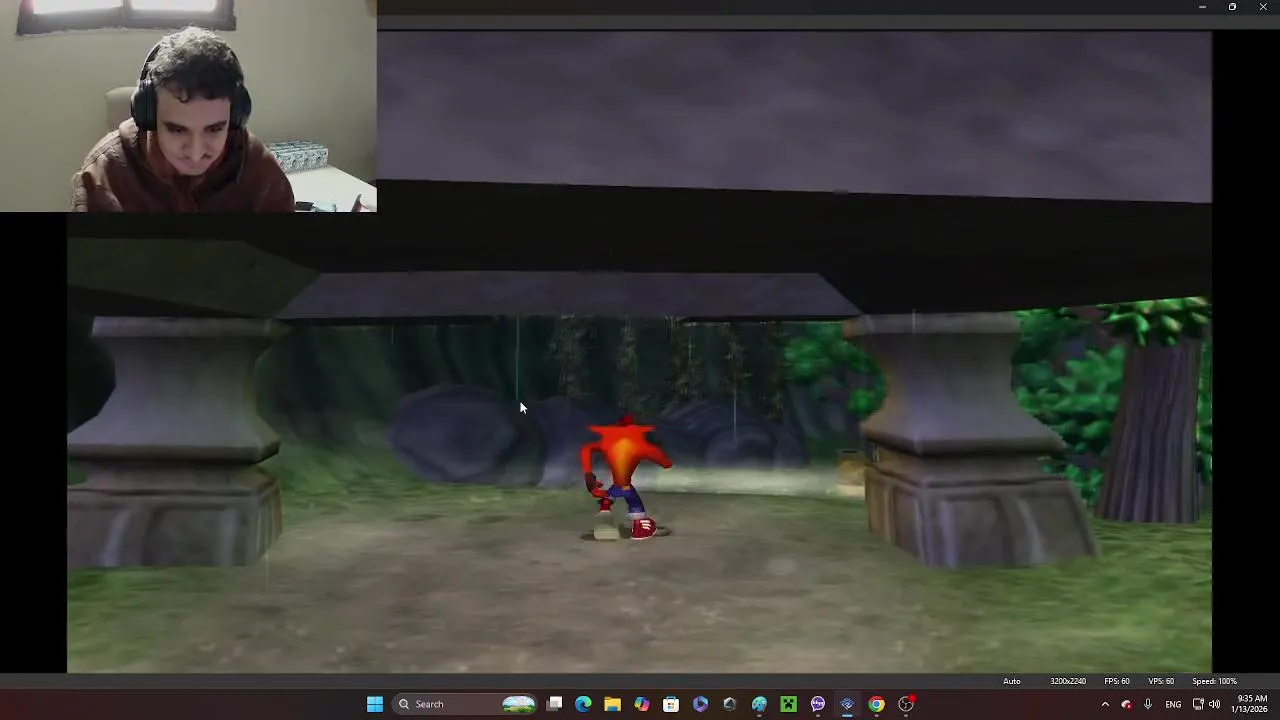
Task: Click the Speed: 100% status entry
Action: [x=1214, y=681]
